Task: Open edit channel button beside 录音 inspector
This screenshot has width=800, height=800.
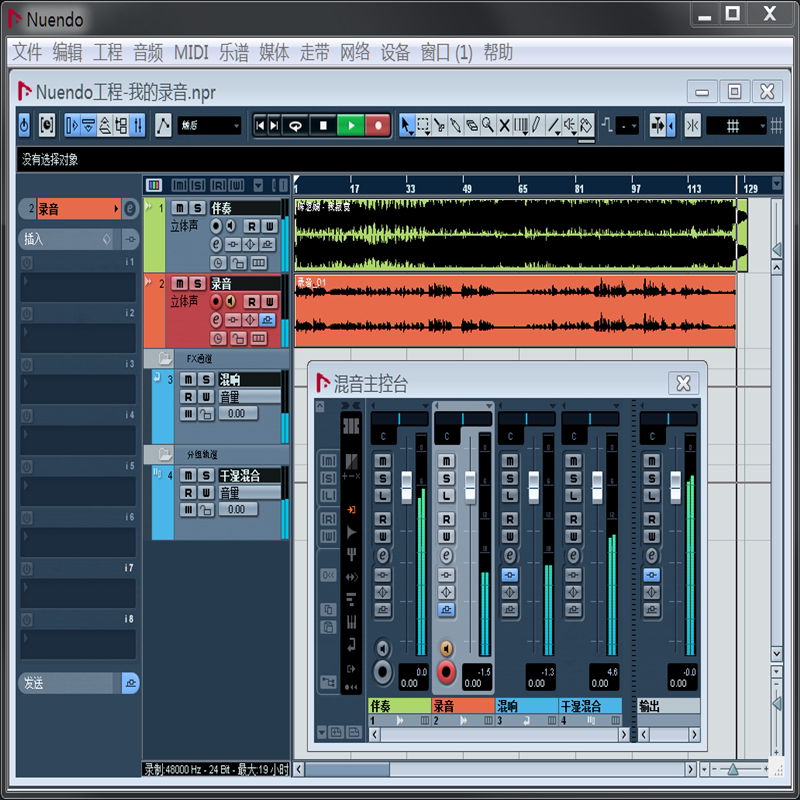Action: click(x=131, y=209)
